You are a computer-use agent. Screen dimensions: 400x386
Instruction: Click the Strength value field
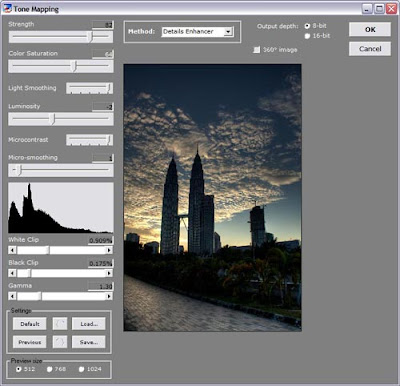[103, 25]
